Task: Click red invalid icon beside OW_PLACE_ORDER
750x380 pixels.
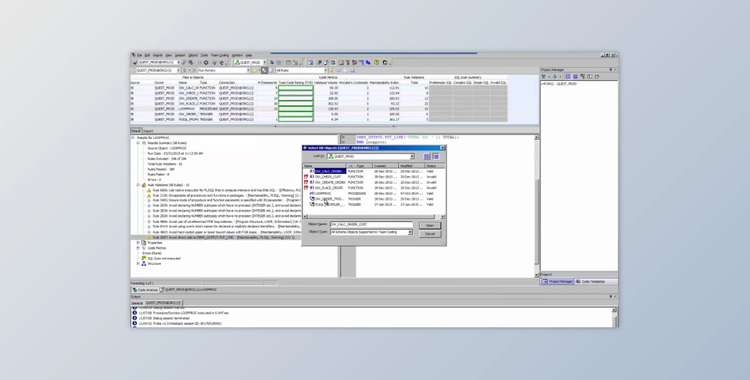Action: [x=306, y=188]
